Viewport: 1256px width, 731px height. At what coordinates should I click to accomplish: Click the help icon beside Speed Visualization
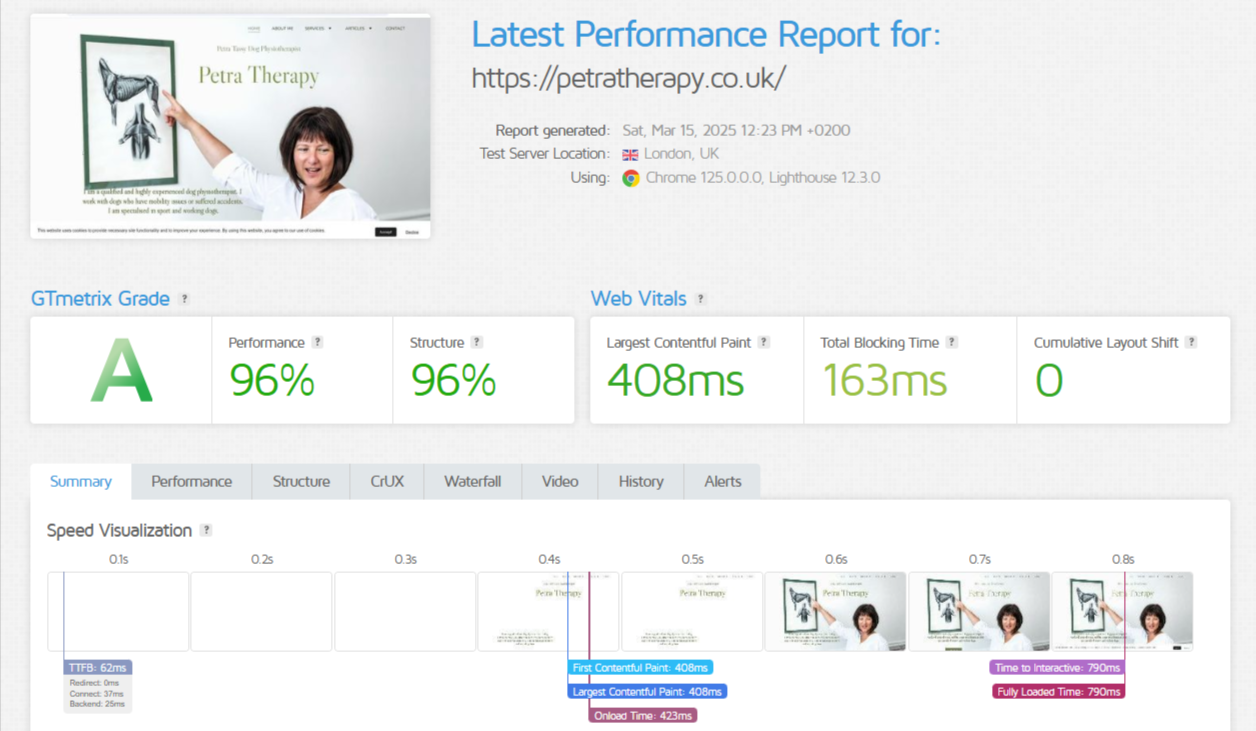pyautogui.click(x=206, y=530)
